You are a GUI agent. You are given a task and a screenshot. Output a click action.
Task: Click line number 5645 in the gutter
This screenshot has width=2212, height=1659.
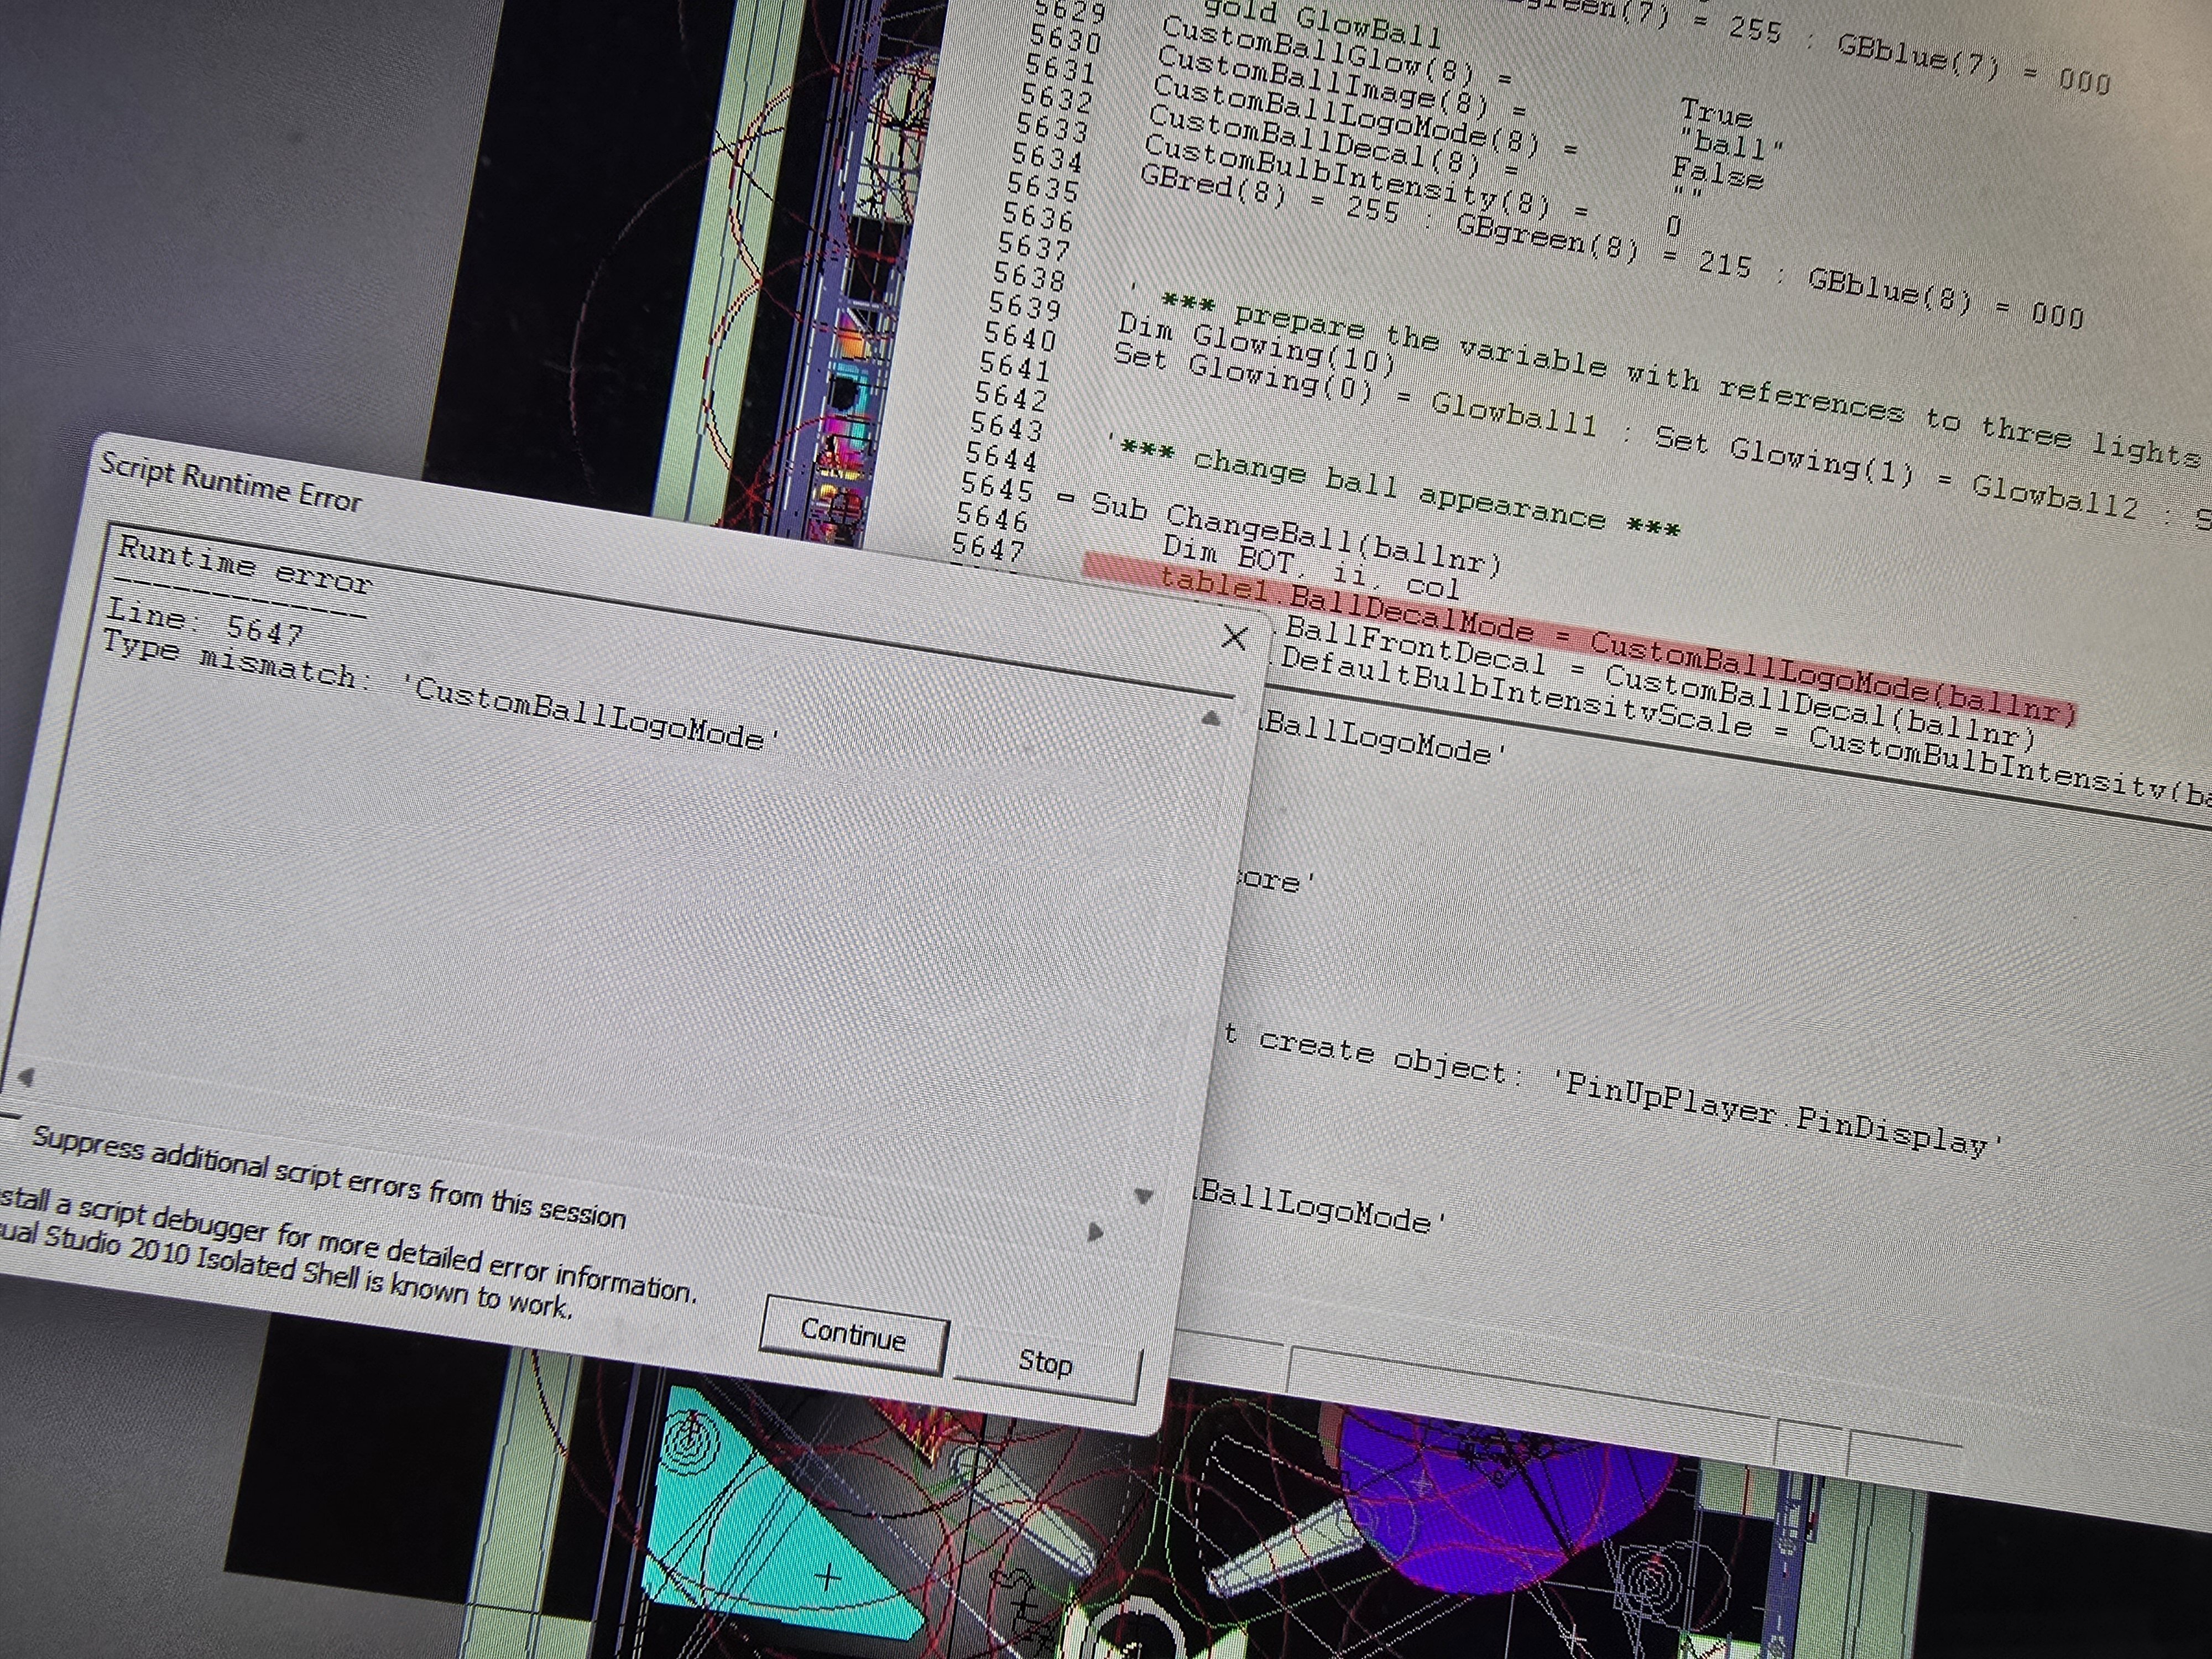(997, 487)
